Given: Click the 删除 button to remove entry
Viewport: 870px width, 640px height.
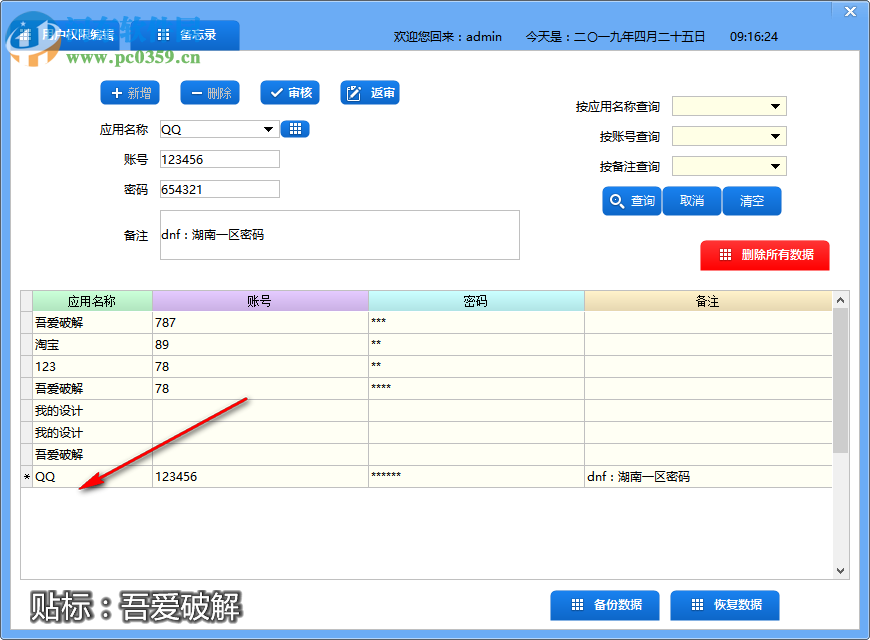Looking at the screenshot, I should [211, 92].
